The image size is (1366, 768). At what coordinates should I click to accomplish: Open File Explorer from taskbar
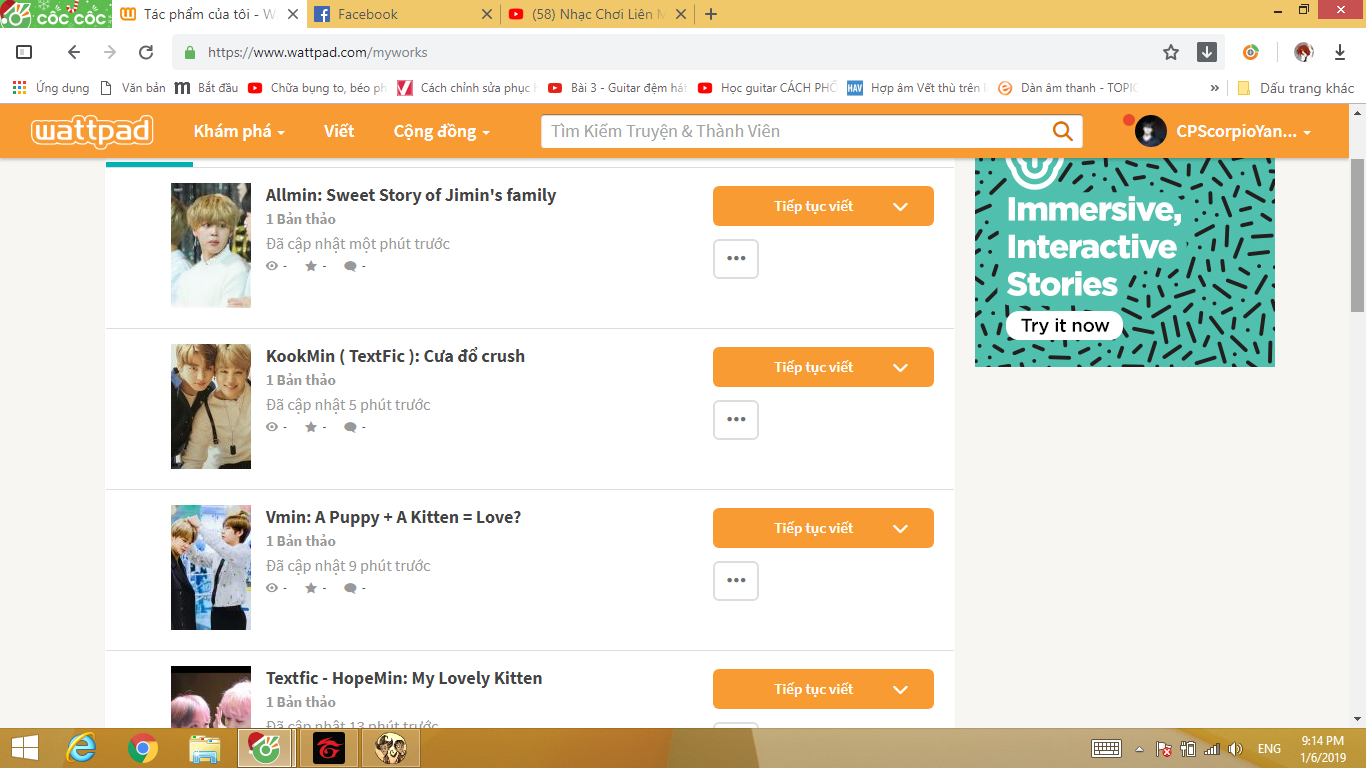(x=205, y=748)
